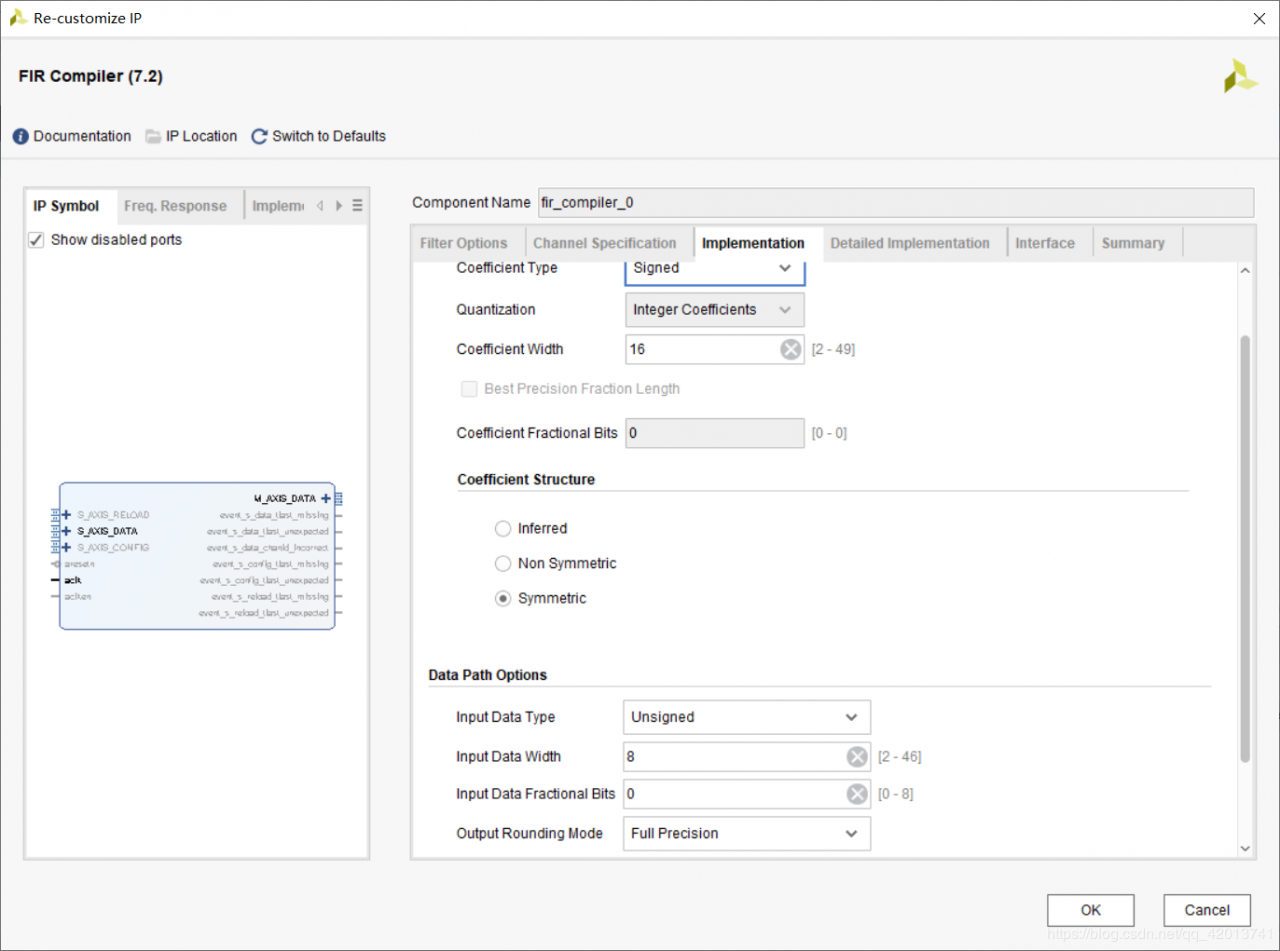Image resolution: width=1280 pixels, height=951 pixels.
Task: Select the IP Symbol tab
Action: pos(66,206)
